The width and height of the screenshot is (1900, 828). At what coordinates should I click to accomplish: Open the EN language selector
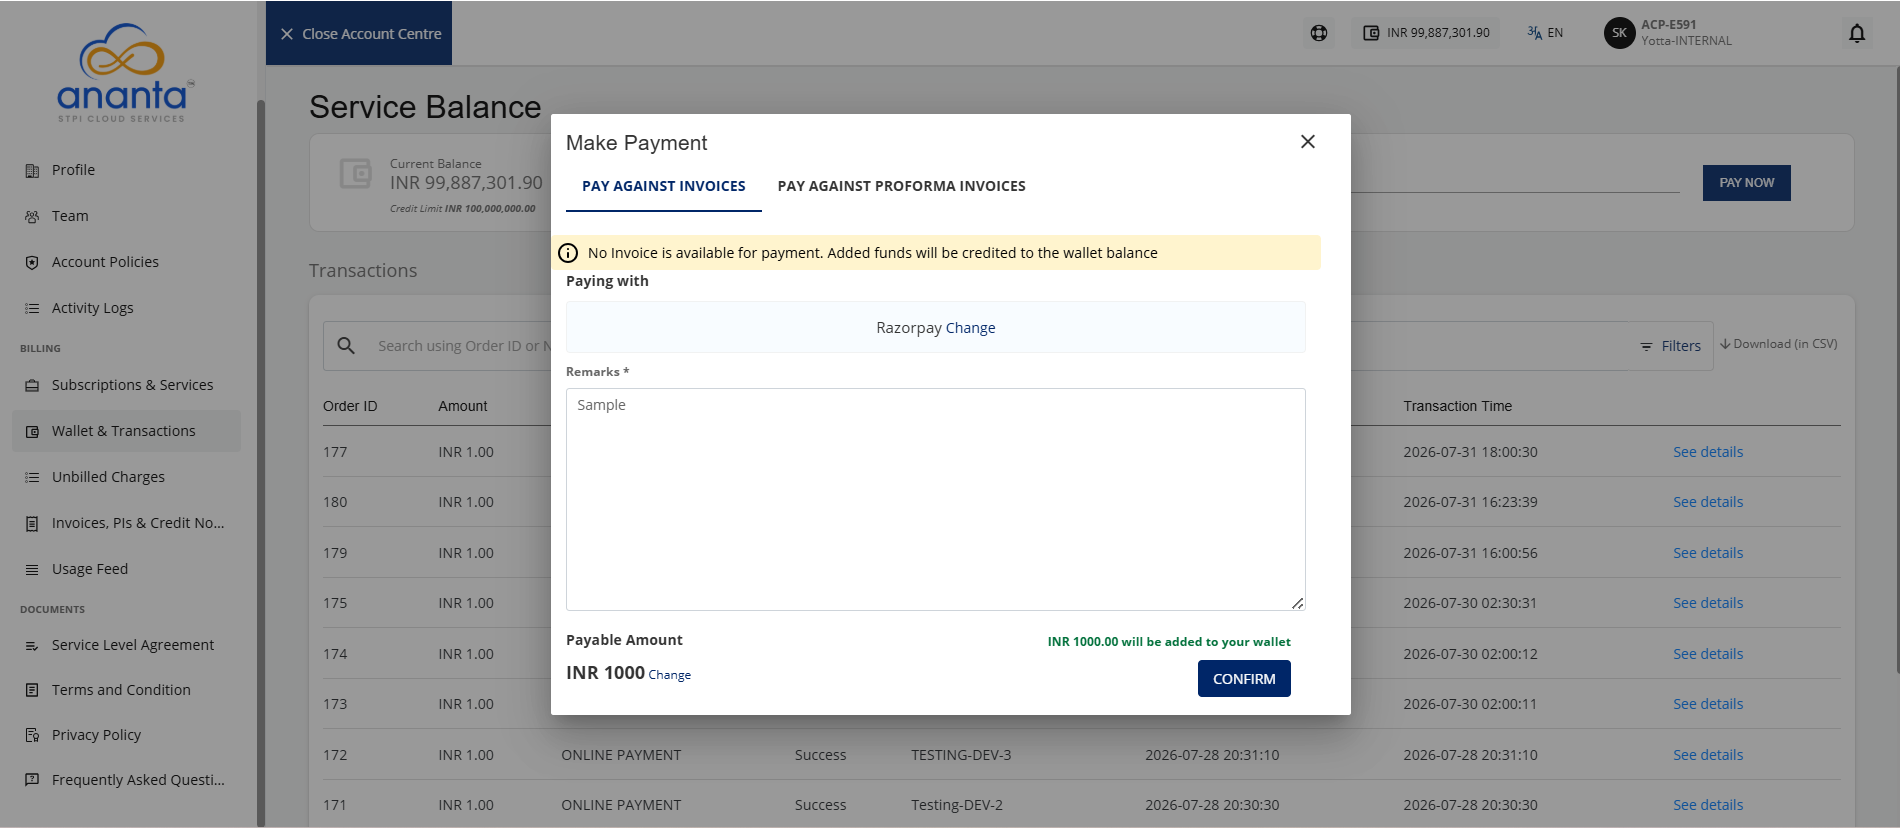pos(1545,33)
